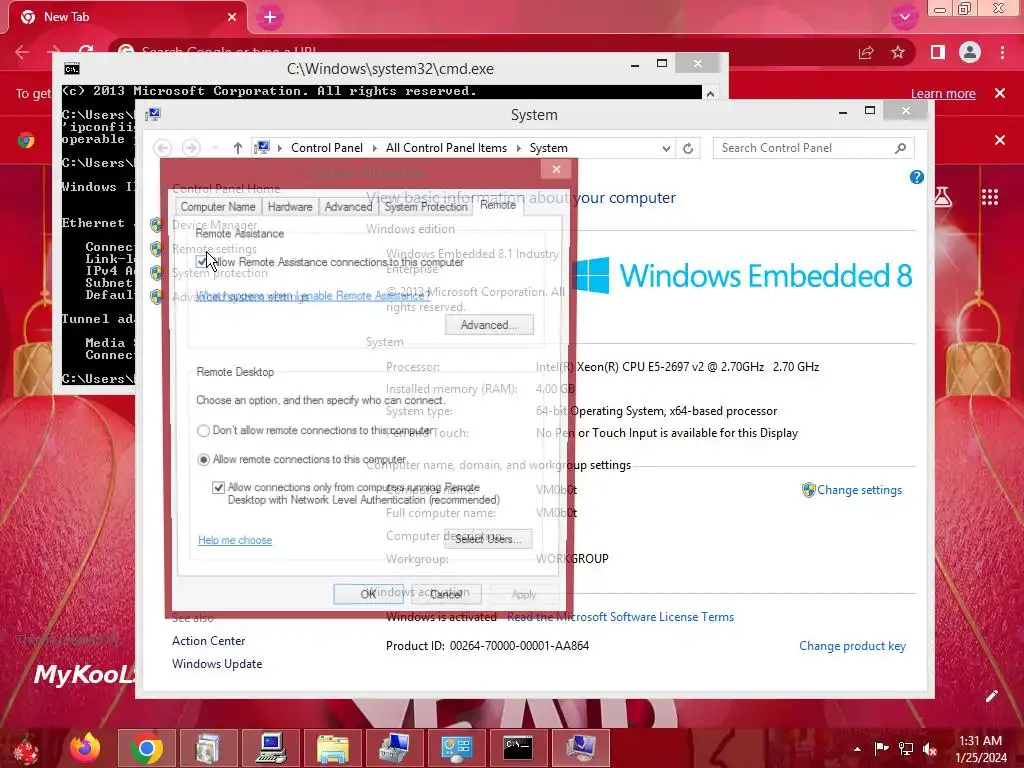This screenshot has height=768, width=1024.
Task: Open Search Labs flask icon
Action: click(942, 197)
